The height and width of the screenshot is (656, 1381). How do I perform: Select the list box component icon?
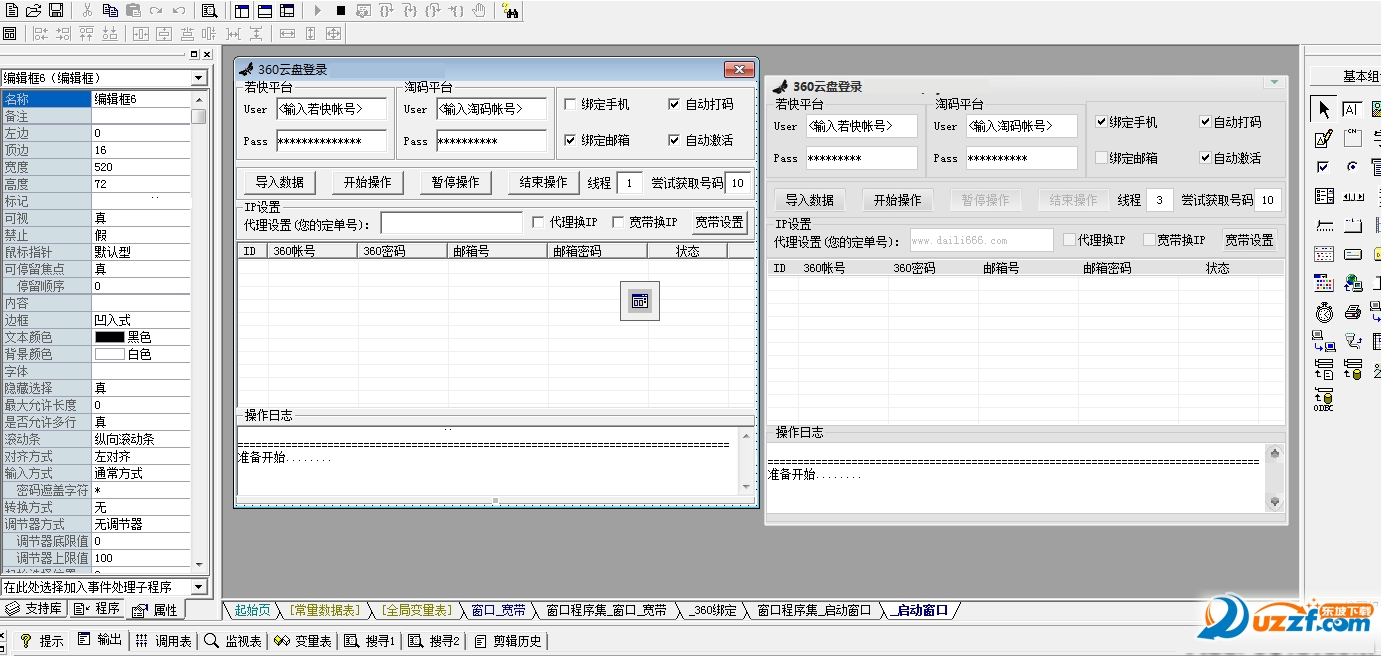pyautogui.click(x=1325, y=196)
